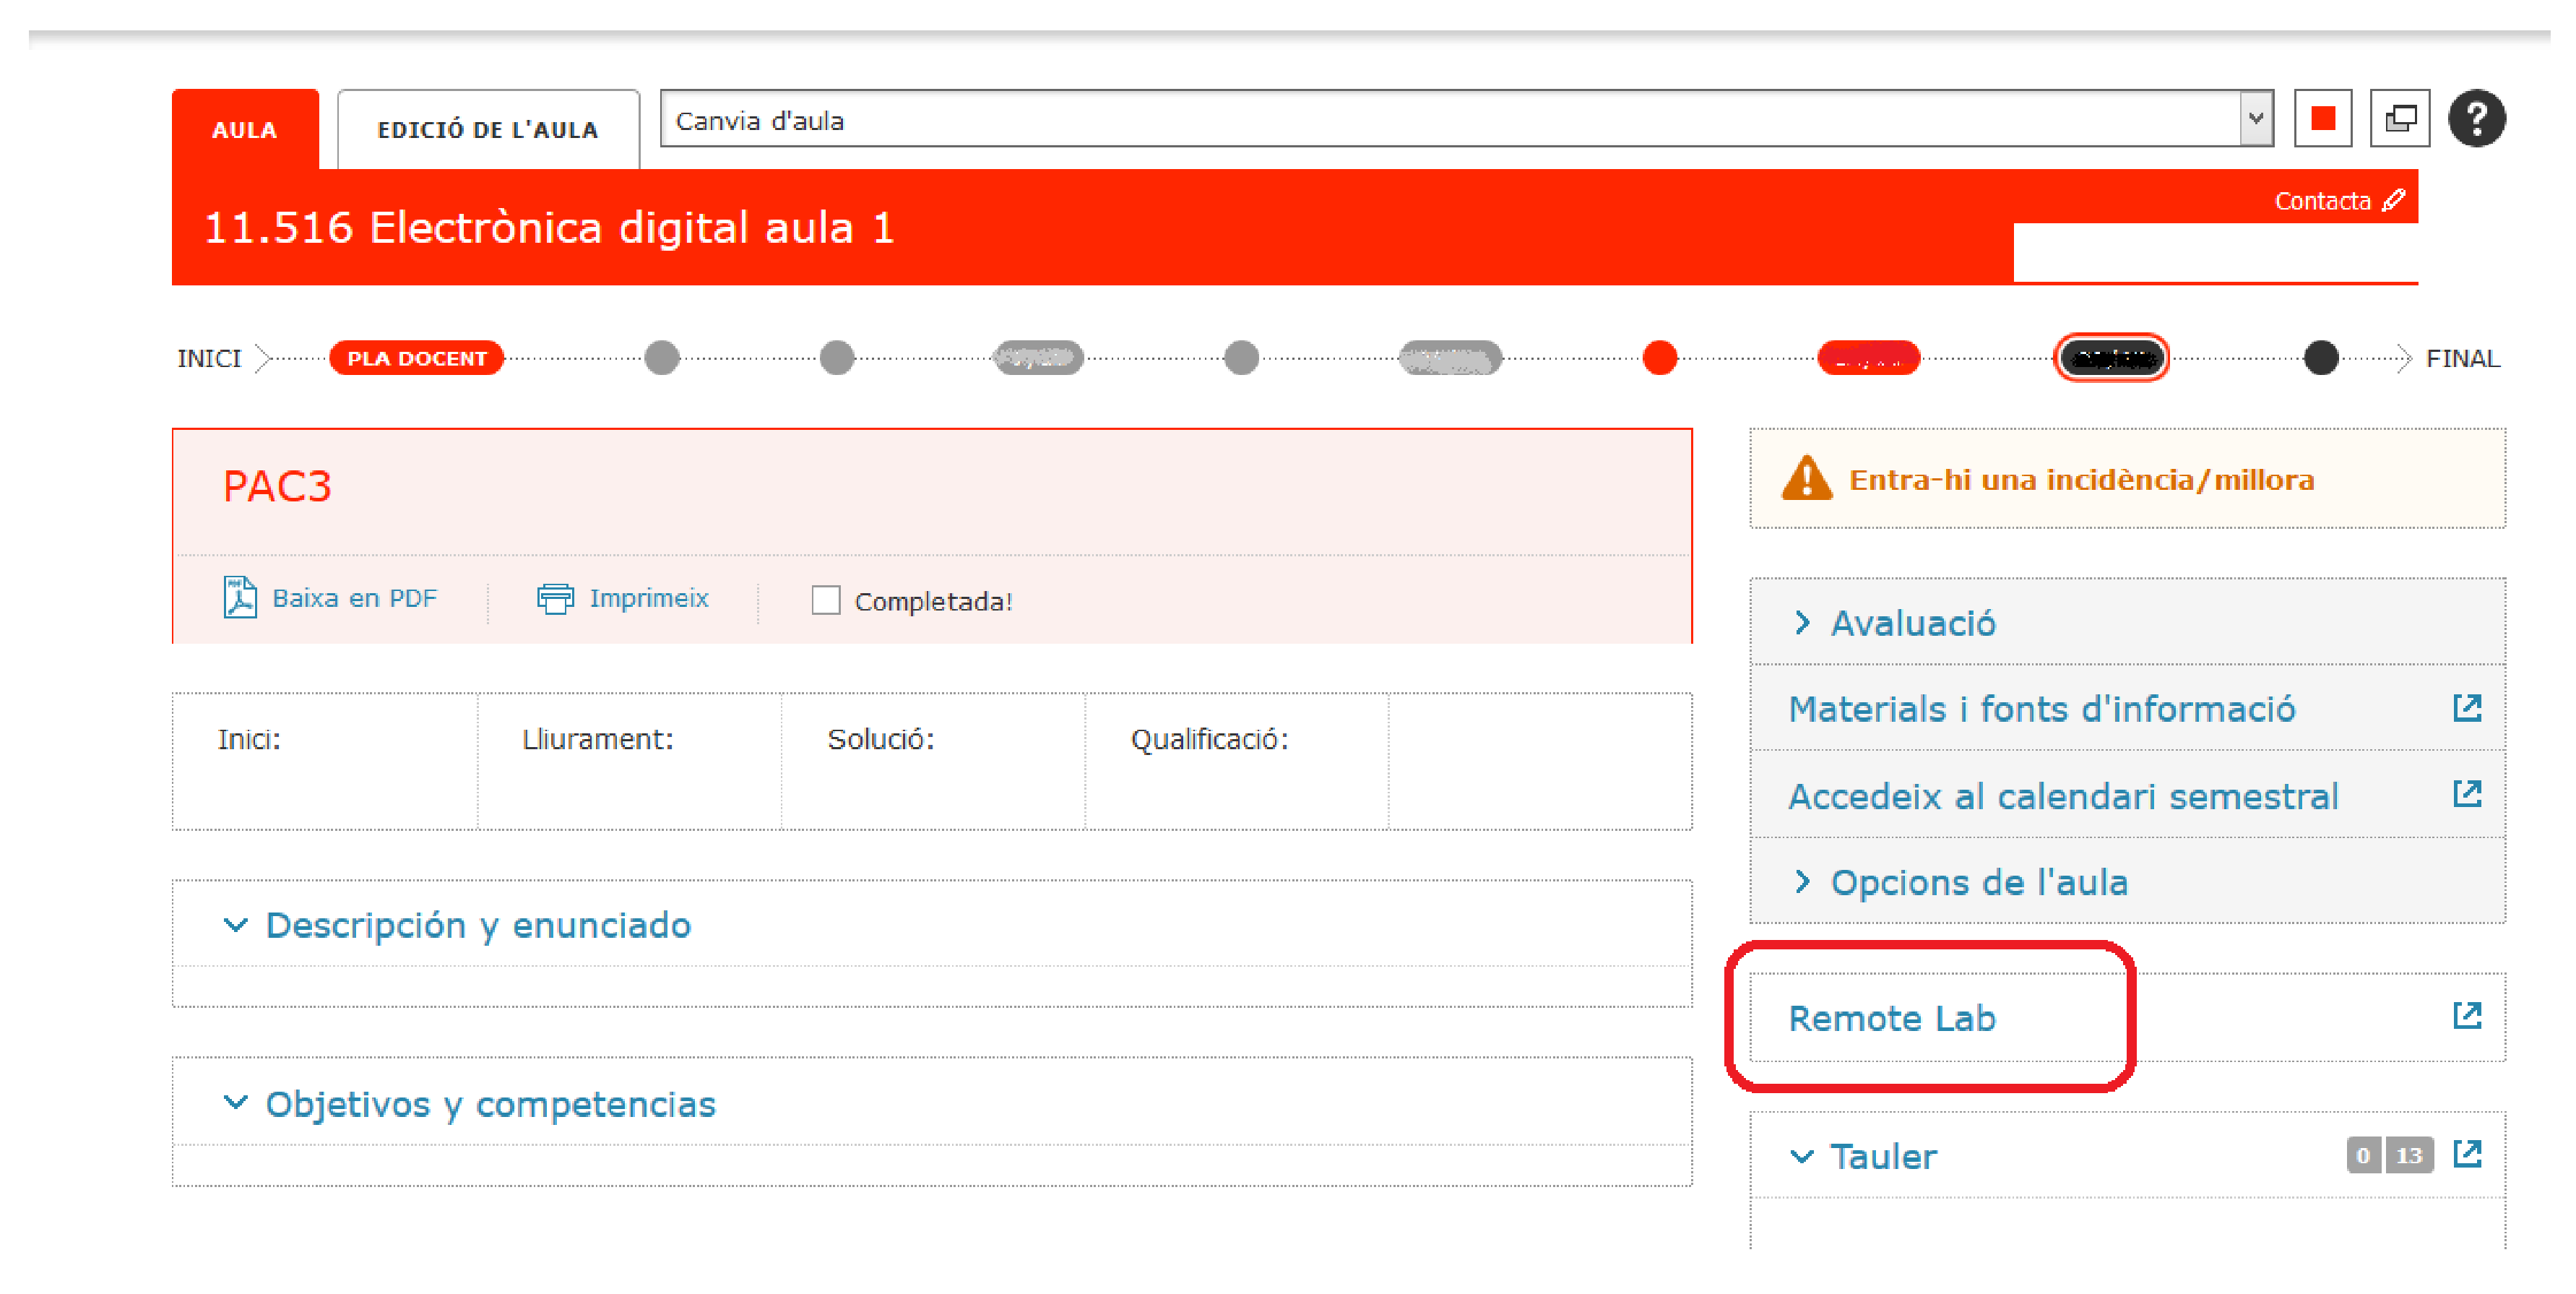Open the EDICIÓ DE L'AULA tab
Viewport: 2576px width, 1294px height.
(x=488, y=130)
